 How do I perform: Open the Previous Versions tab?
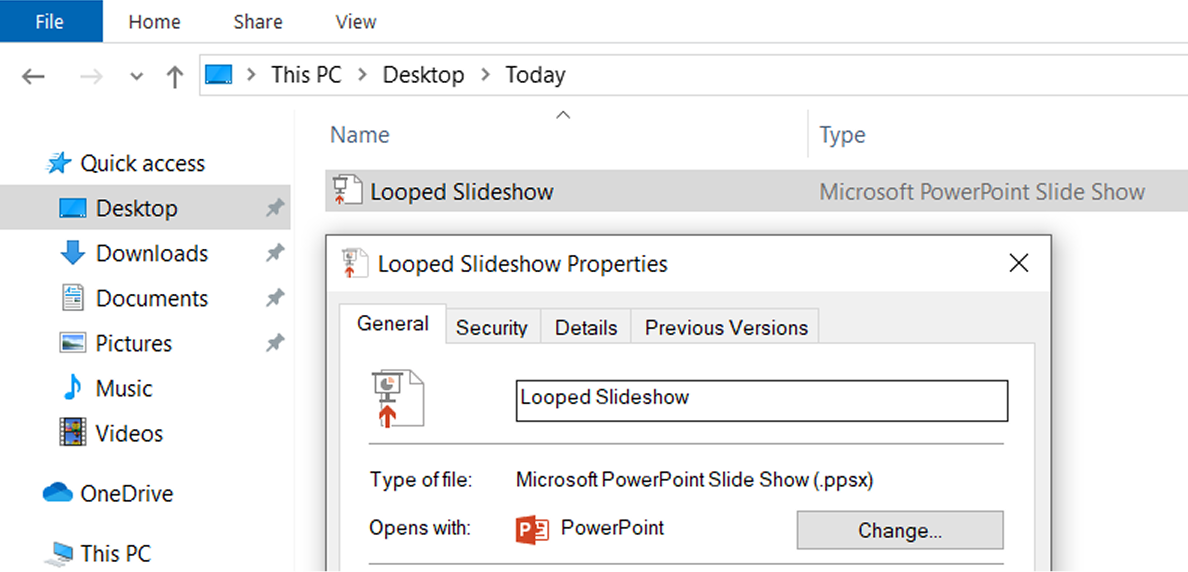(726, 327)
